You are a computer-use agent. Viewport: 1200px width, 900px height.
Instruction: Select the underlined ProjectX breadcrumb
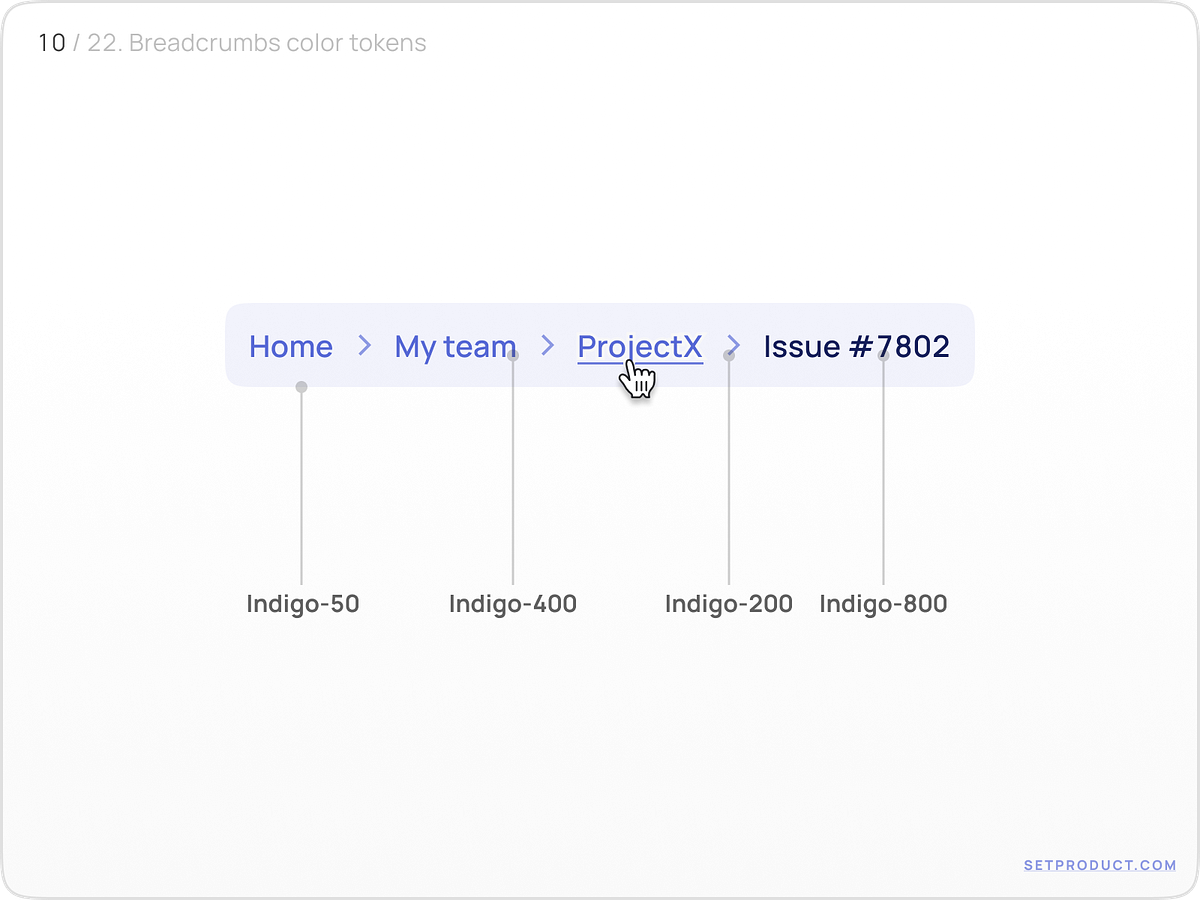coord(639,347)
